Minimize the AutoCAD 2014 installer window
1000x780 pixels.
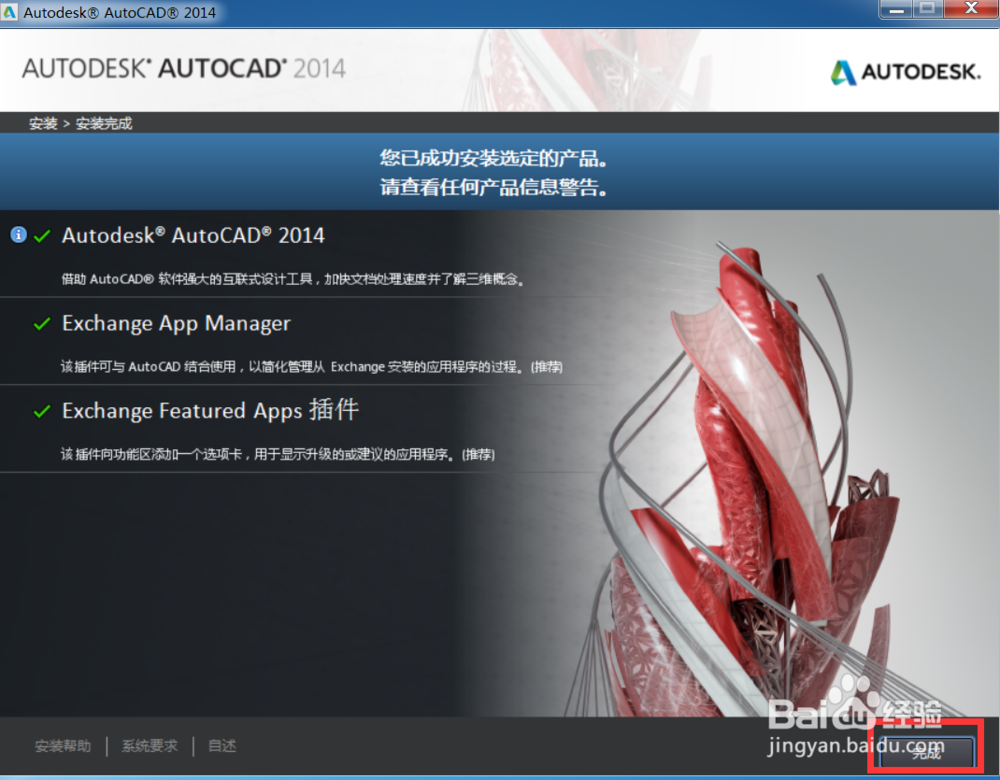[896, 9]
